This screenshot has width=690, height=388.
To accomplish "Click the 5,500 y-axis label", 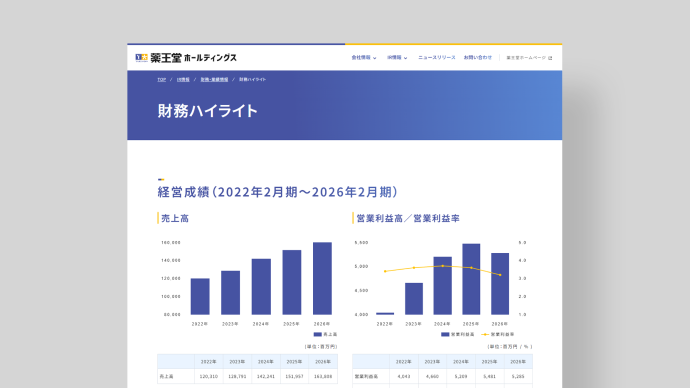I will pyautogui.click(x=361, y=242).
